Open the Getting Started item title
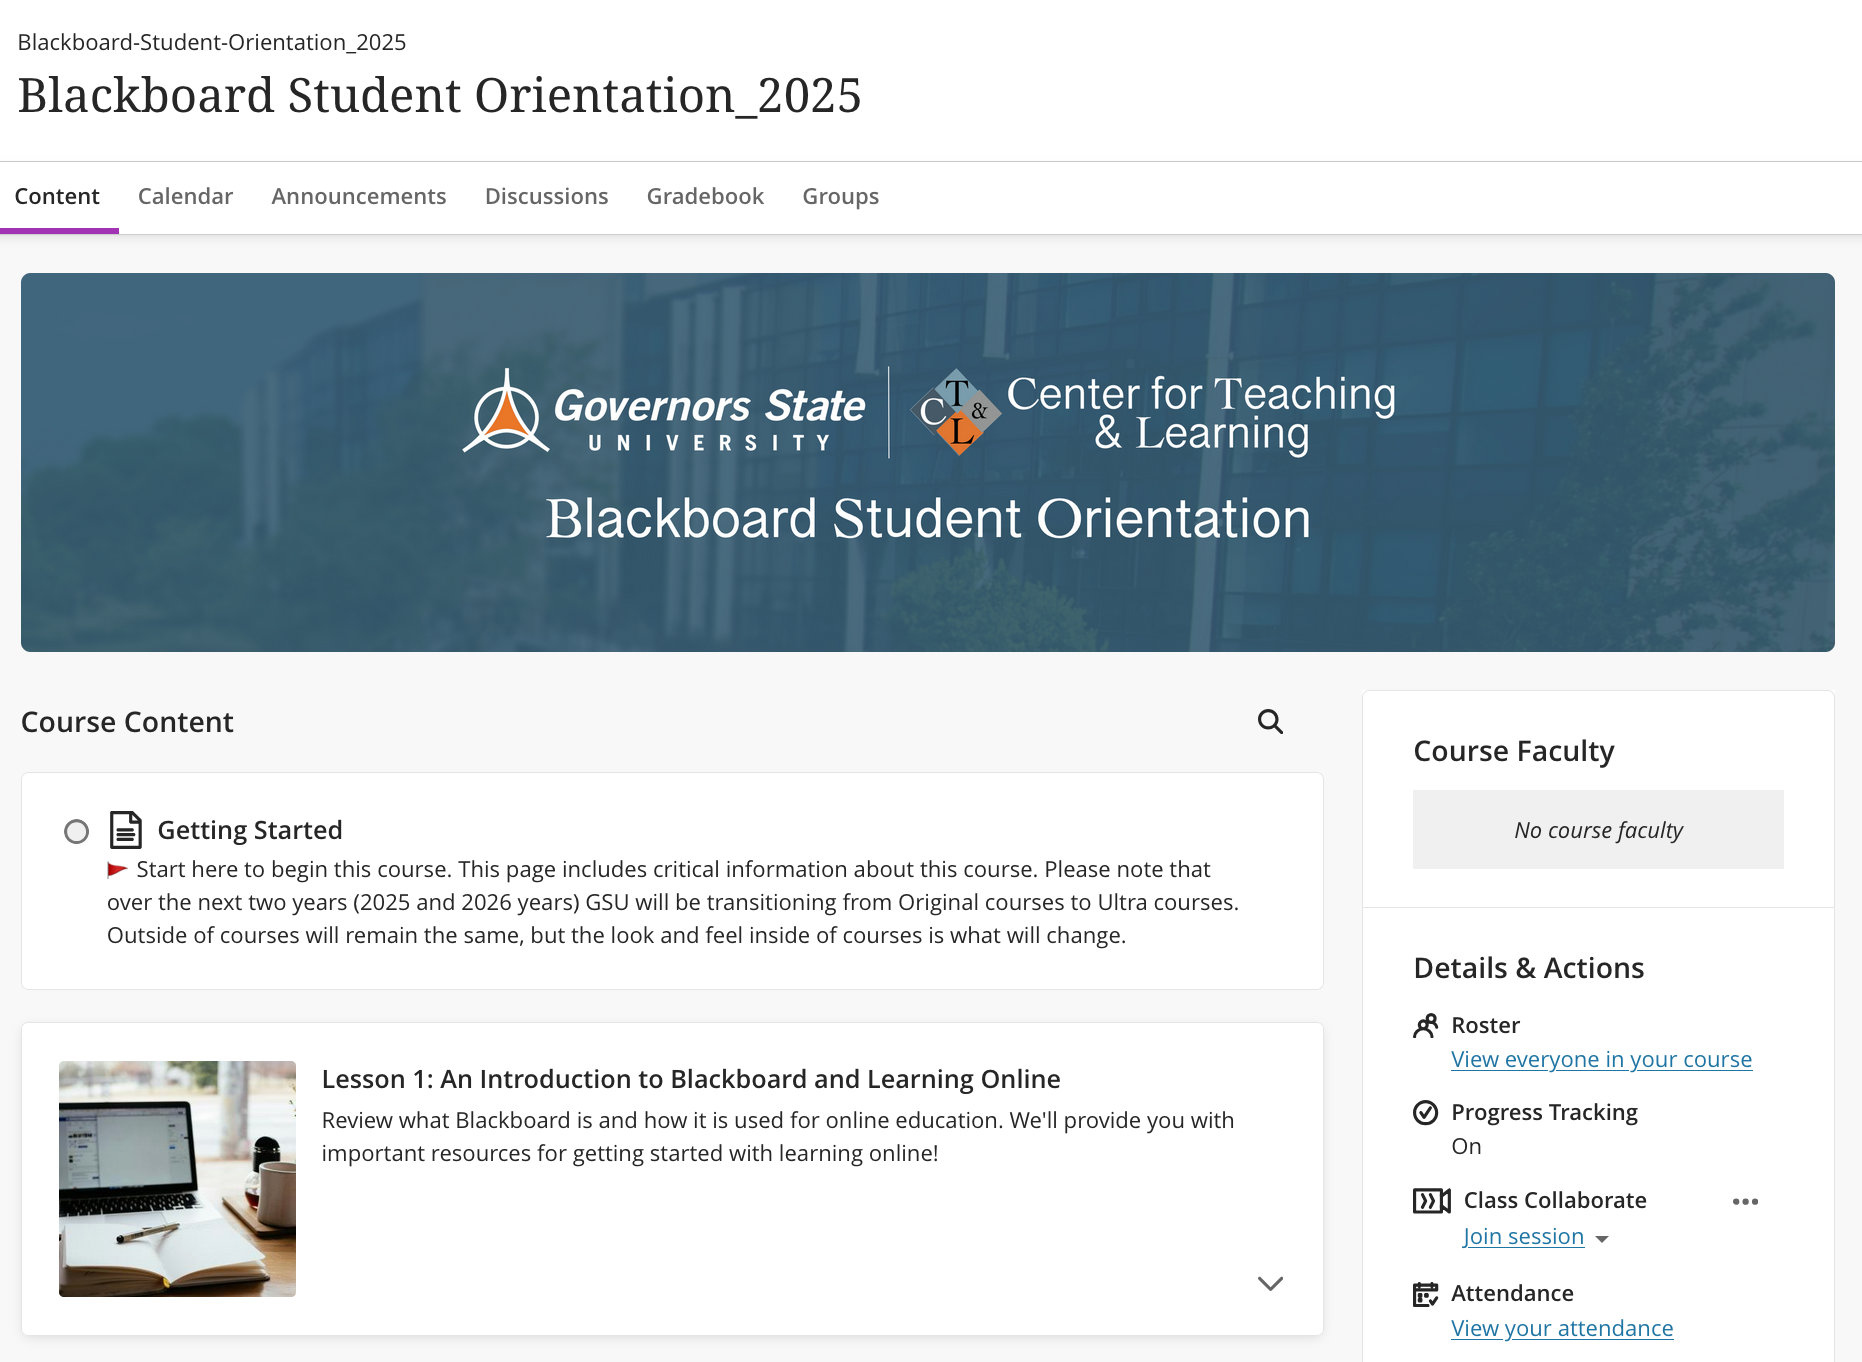Viewport: 1862px width, 1362px height. point(250,830)
